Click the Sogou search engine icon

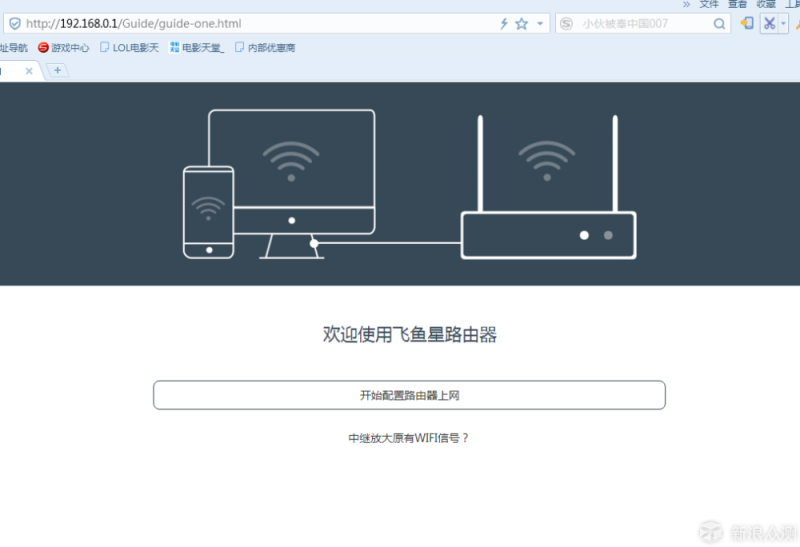pyautogui.click(x=566, y=23)
